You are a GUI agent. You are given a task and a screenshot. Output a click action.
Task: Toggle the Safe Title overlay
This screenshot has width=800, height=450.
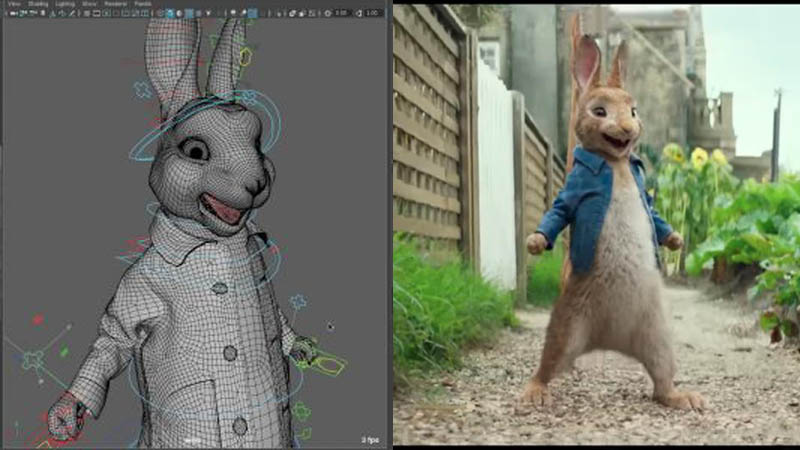click(145, 13)
